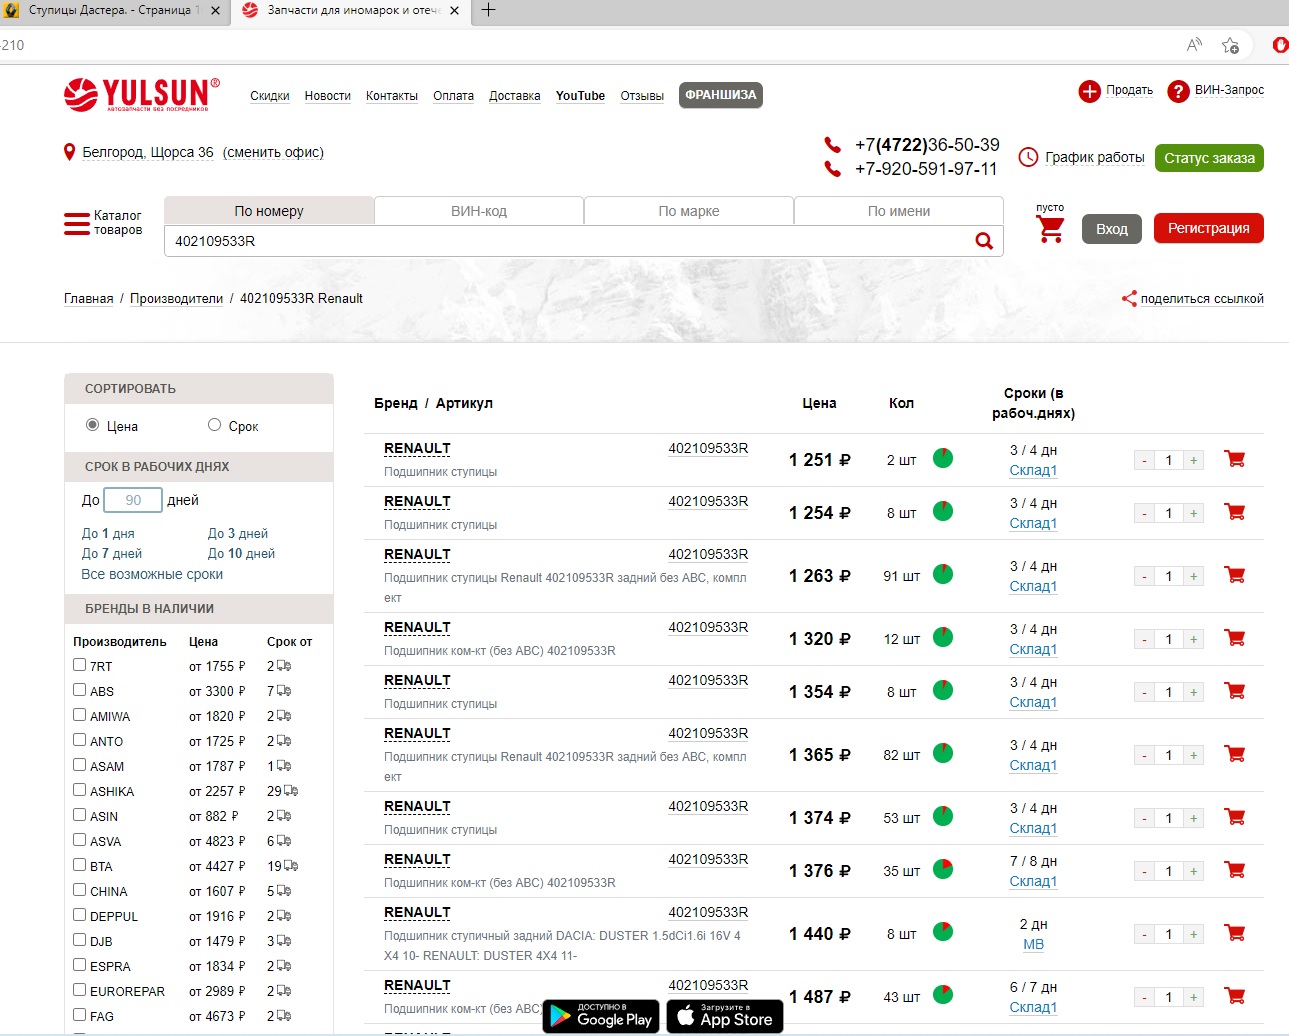Click the App Store badge

coord(725,1016)
